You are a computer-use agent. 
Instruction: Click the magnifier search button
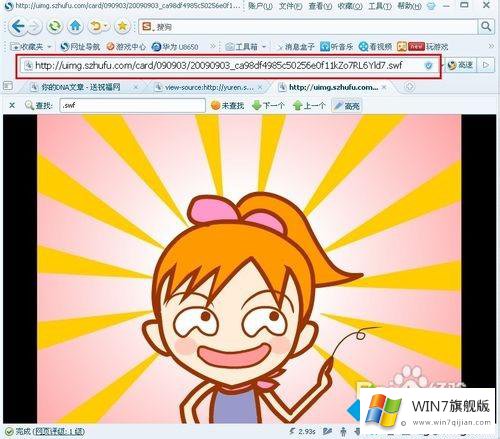coord(486,27)
